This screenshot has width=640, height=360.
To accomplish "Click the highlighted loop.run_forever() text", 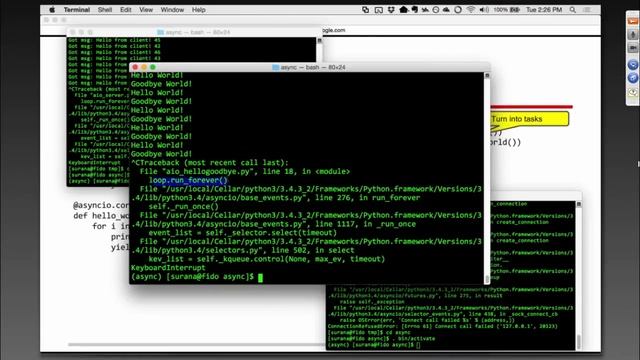I will (188, 180).
